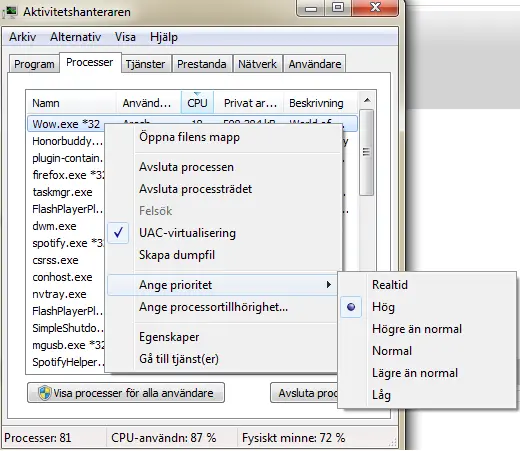
Task: Click the Avsluta process button
Action: coord(304,393)
